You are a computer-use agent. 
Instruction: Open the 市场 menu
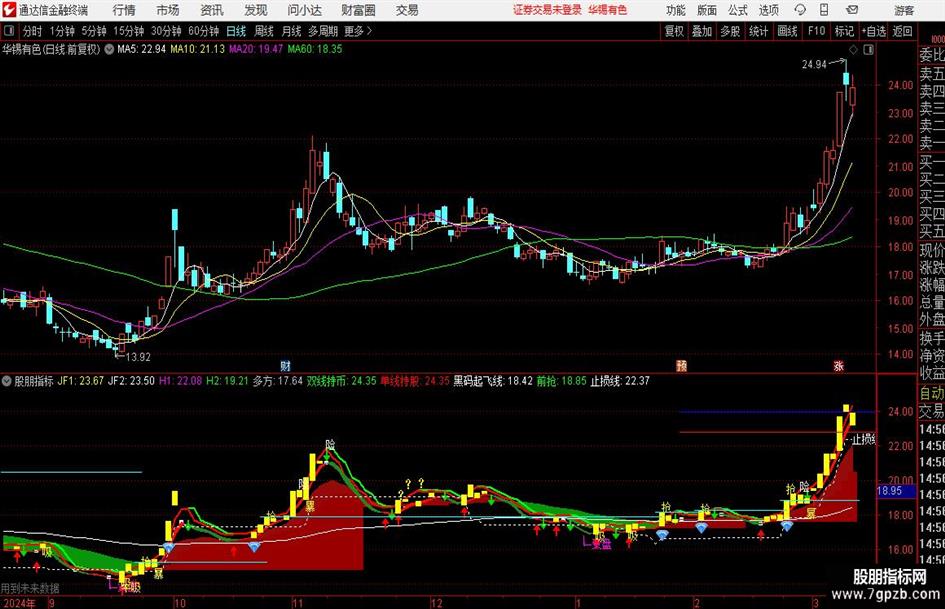pyautogui.click(x=168, y=10)
